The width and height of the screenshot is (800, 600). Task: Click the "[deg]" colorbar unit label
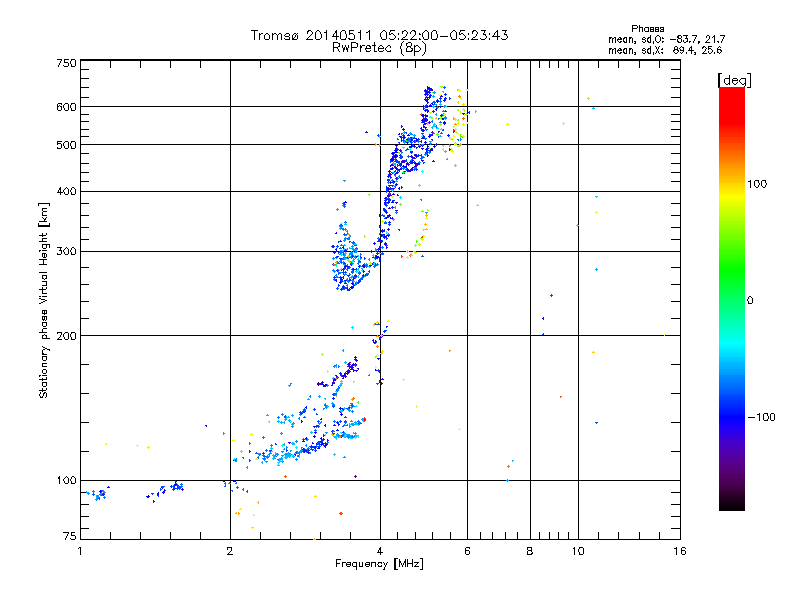click(x=734, y=80)
